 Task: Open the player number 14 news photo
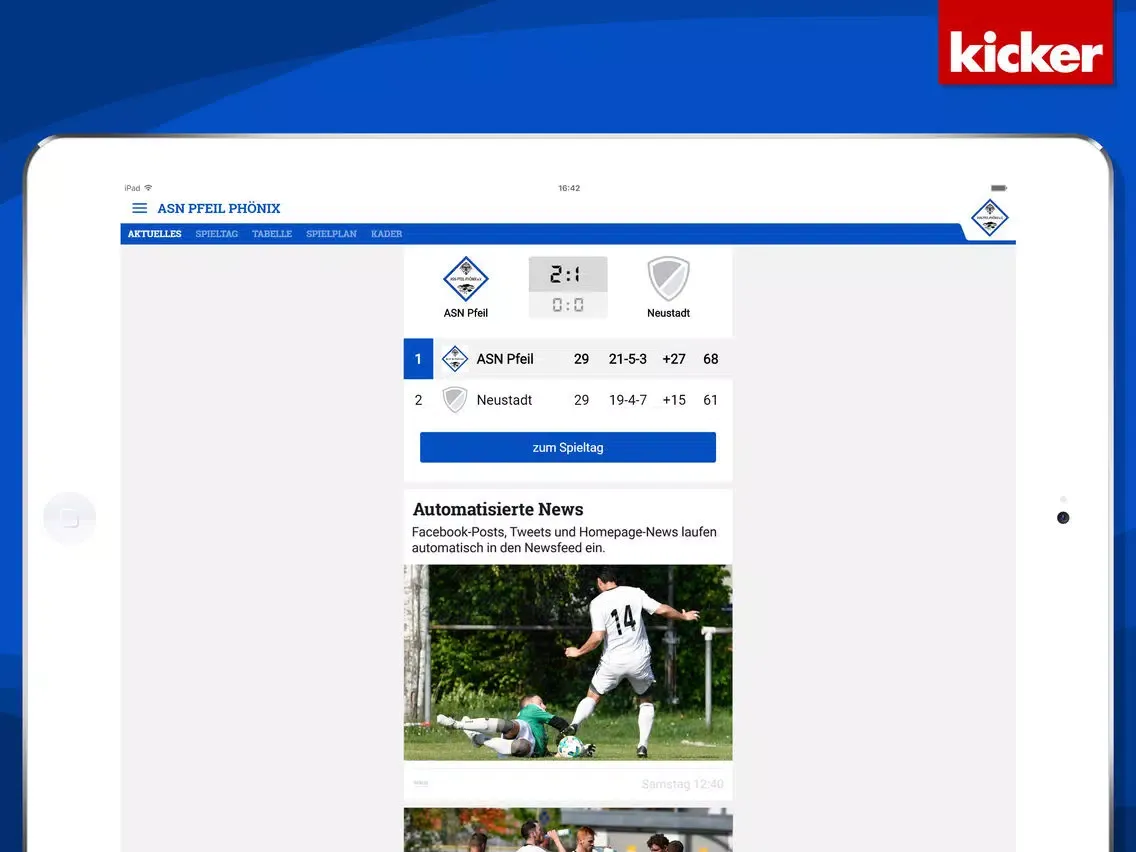click(568, 662)
